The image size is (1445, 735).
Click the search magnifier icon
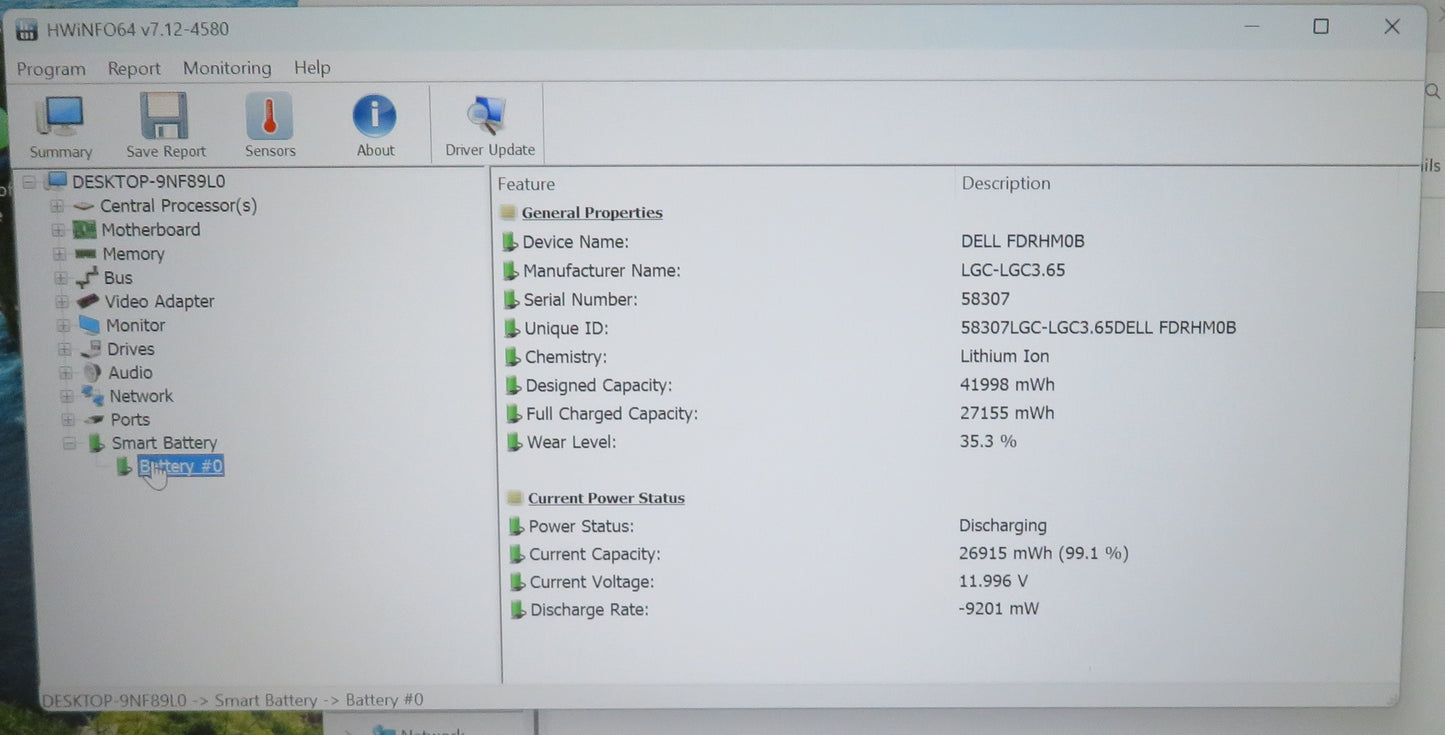click(x=1432, y=91)
